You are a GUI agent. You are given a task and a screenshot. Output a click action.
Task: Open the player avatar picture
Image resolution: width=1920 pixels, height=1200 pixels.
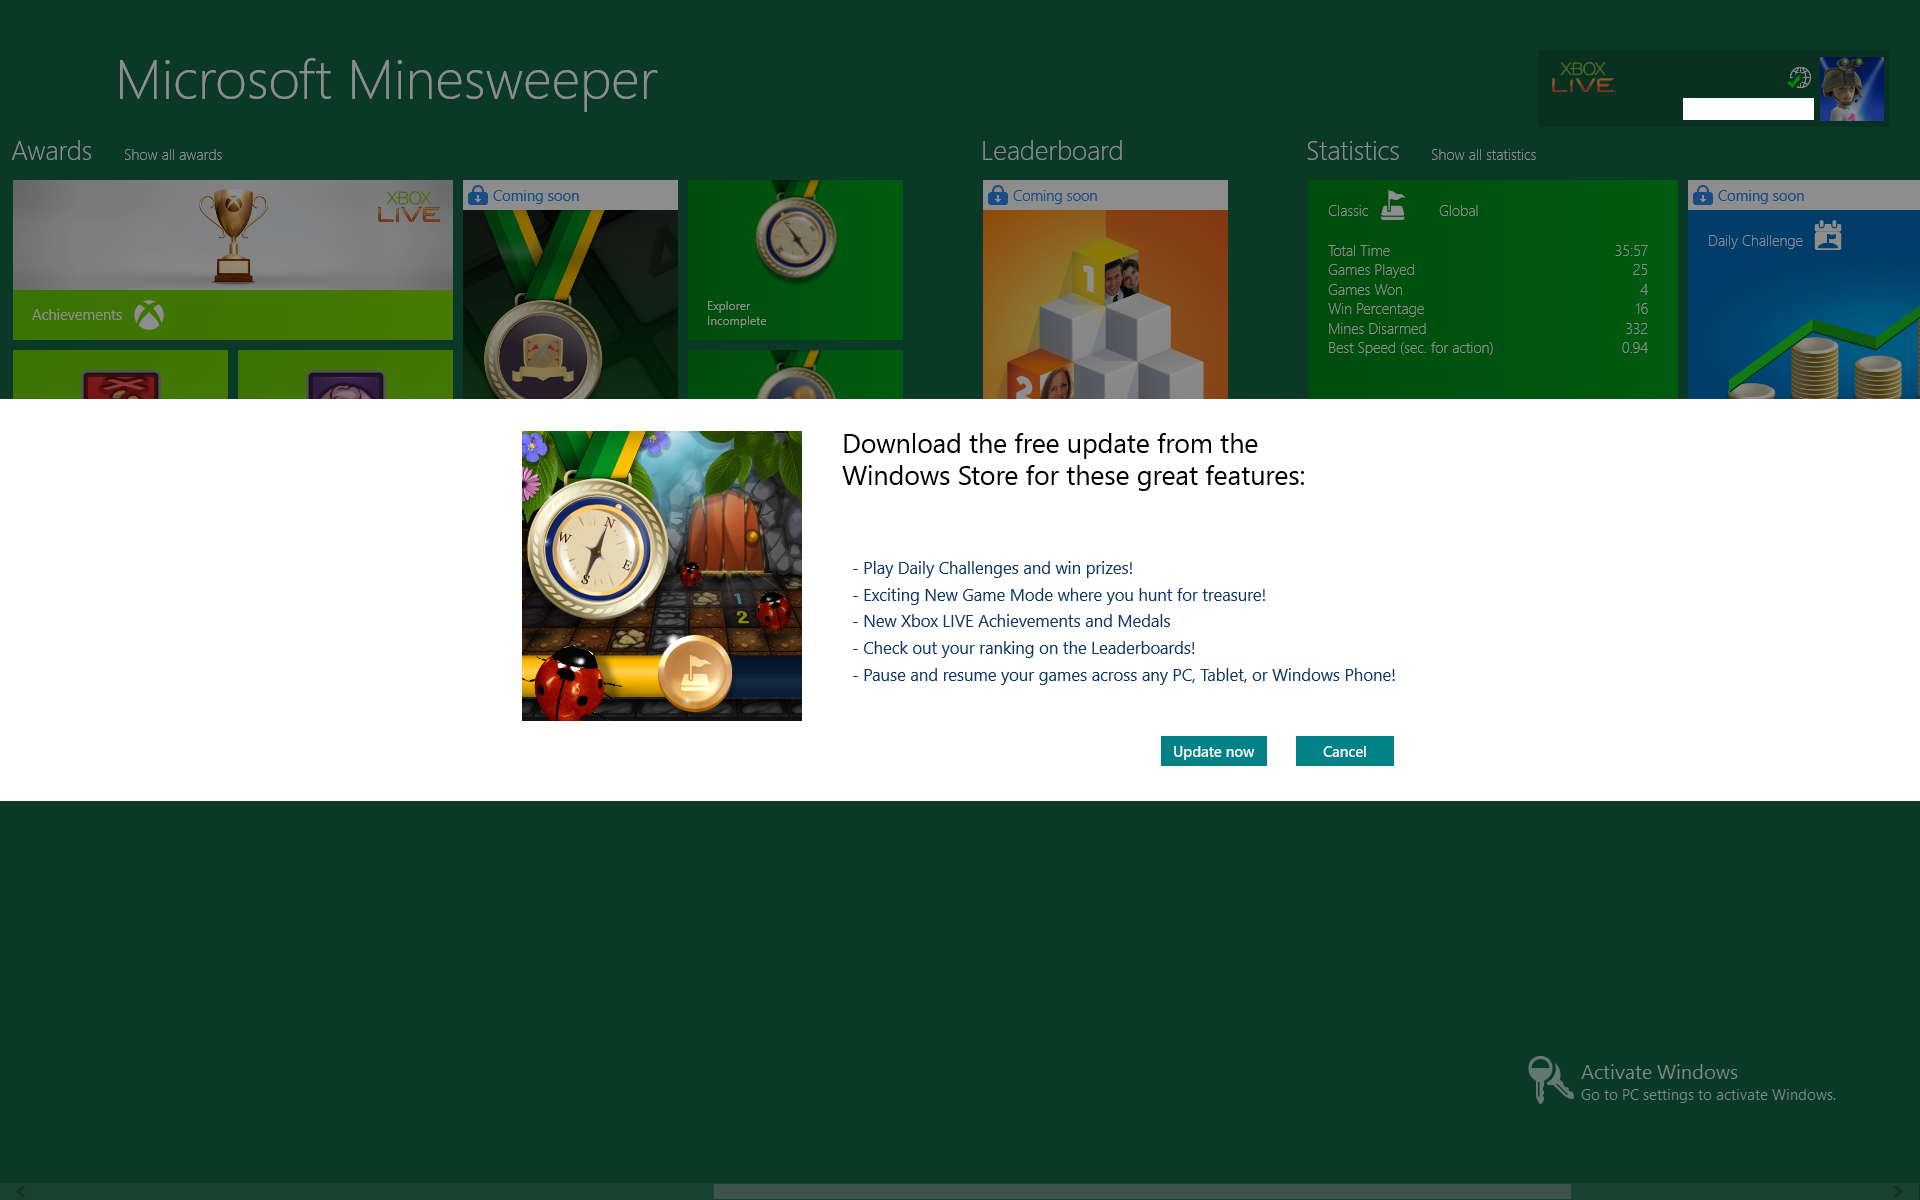(1851, 89)
